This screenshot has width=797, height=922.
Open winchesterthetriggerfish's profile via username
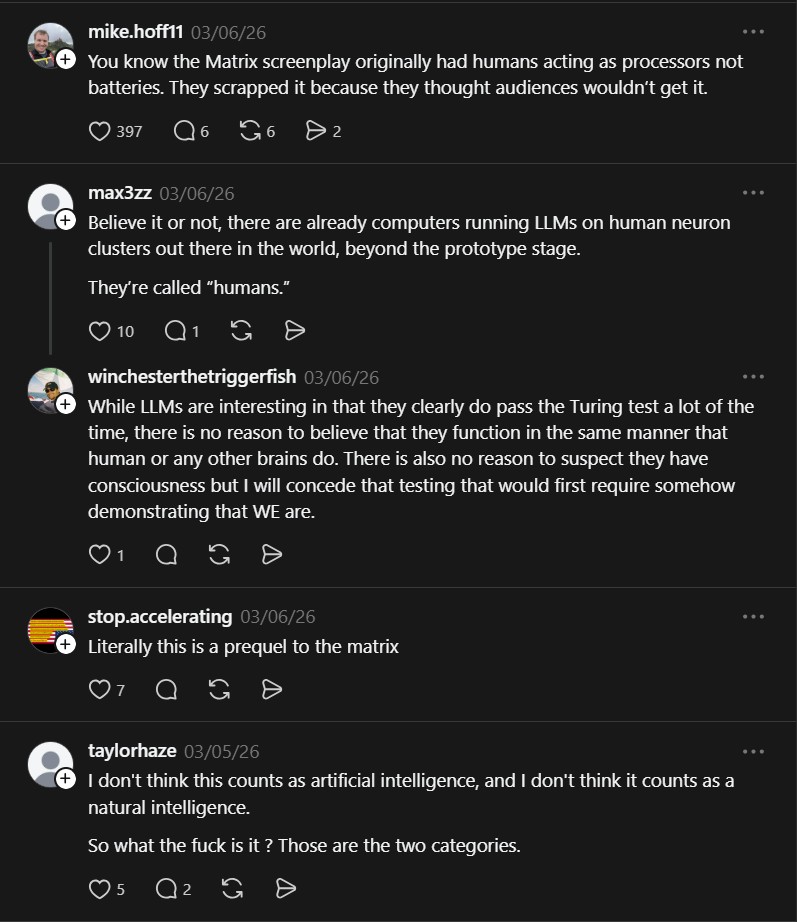pyautogui.click(x=192, y=377)
